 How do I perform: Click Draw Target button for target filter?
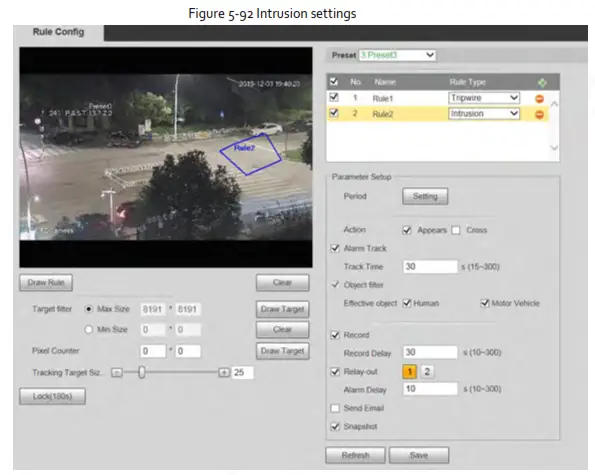pos(283,309)
